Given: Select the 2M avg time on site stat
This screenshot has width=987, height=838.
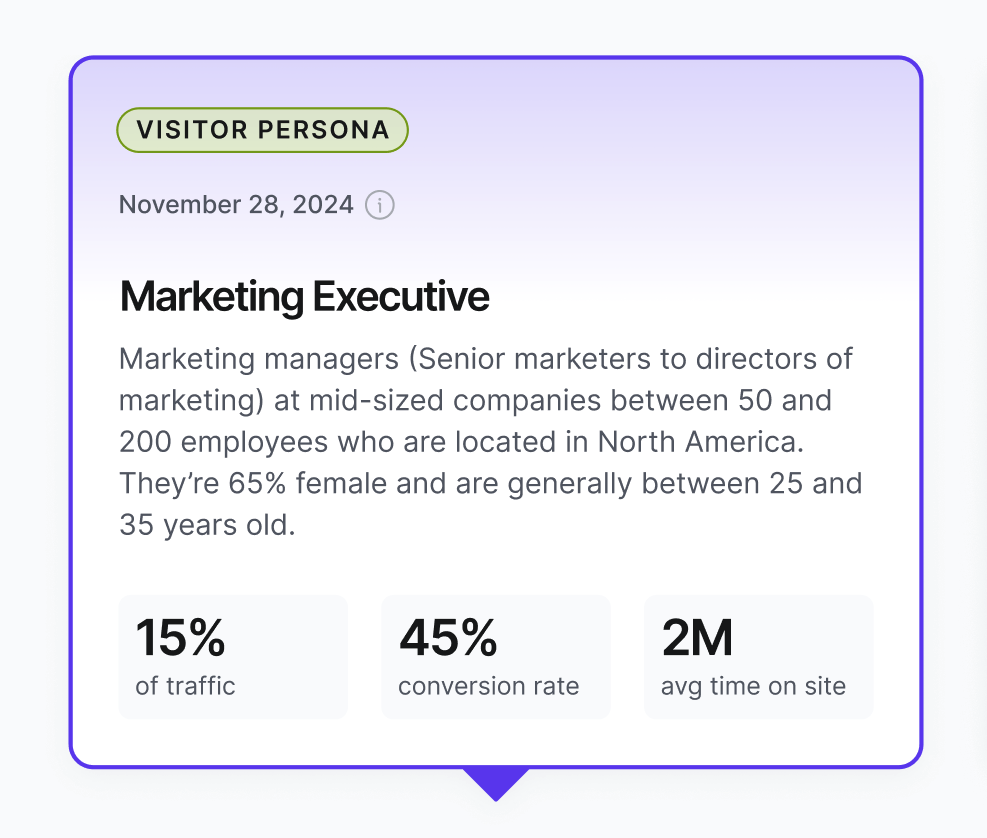Looking at the screenshot, I should pyautogui.click(x=758, y=656).
